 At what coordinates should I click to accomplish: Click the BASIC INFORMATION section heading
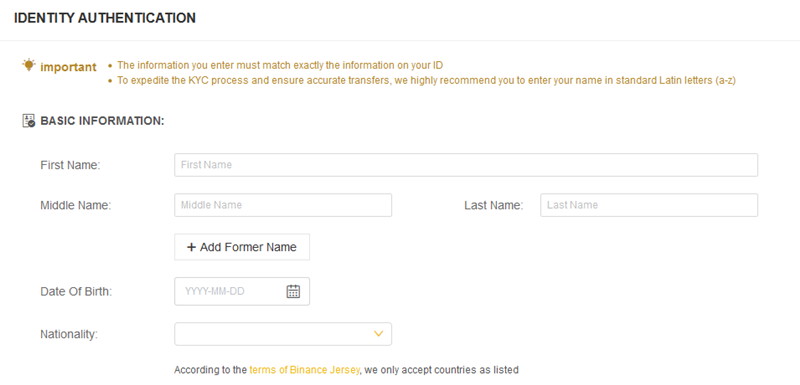[x=102, y=121]
